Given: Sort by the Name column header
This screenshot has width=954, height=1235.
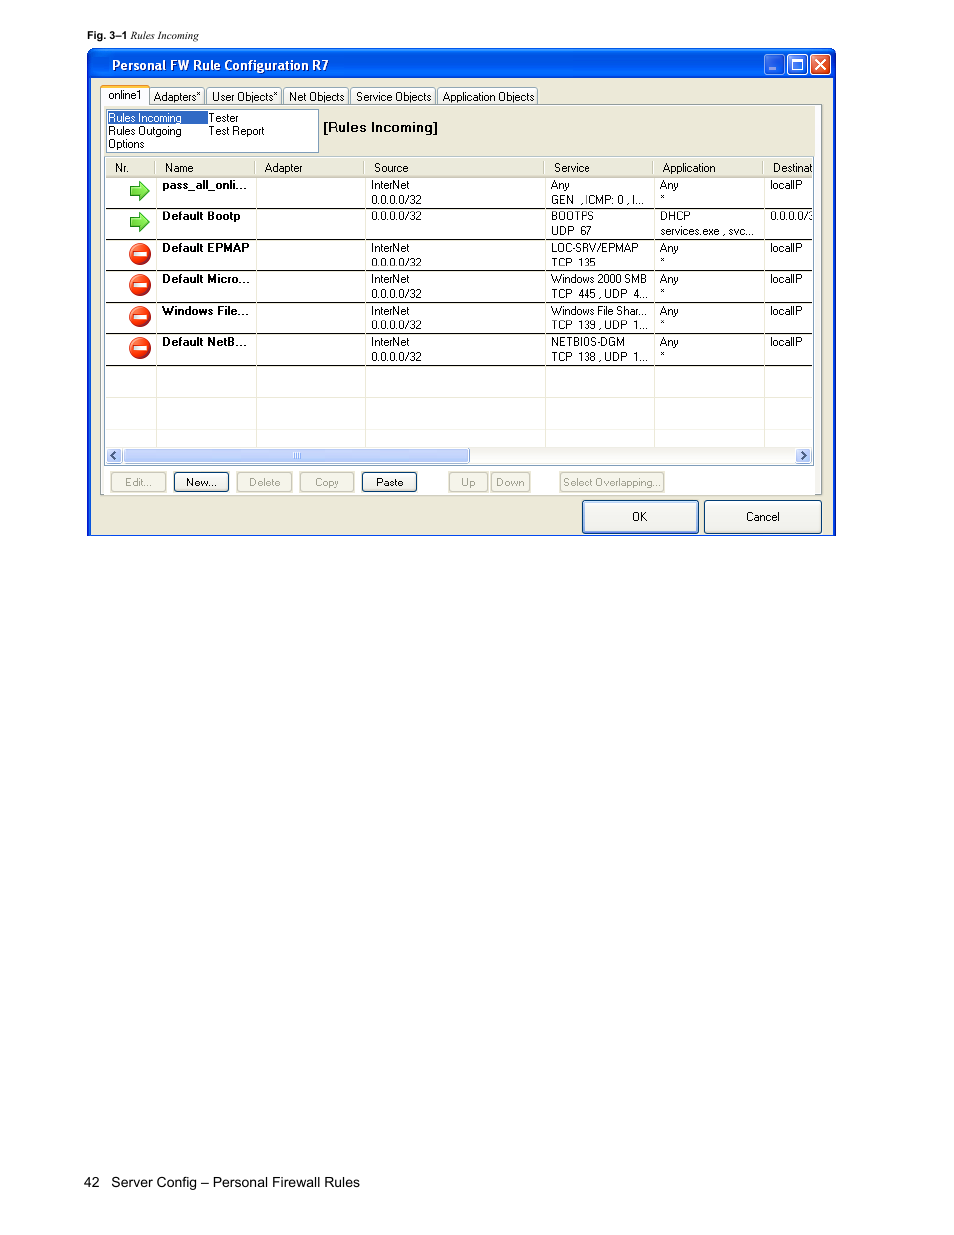Looking at the screenshot, I should click(x=205, y=168).
